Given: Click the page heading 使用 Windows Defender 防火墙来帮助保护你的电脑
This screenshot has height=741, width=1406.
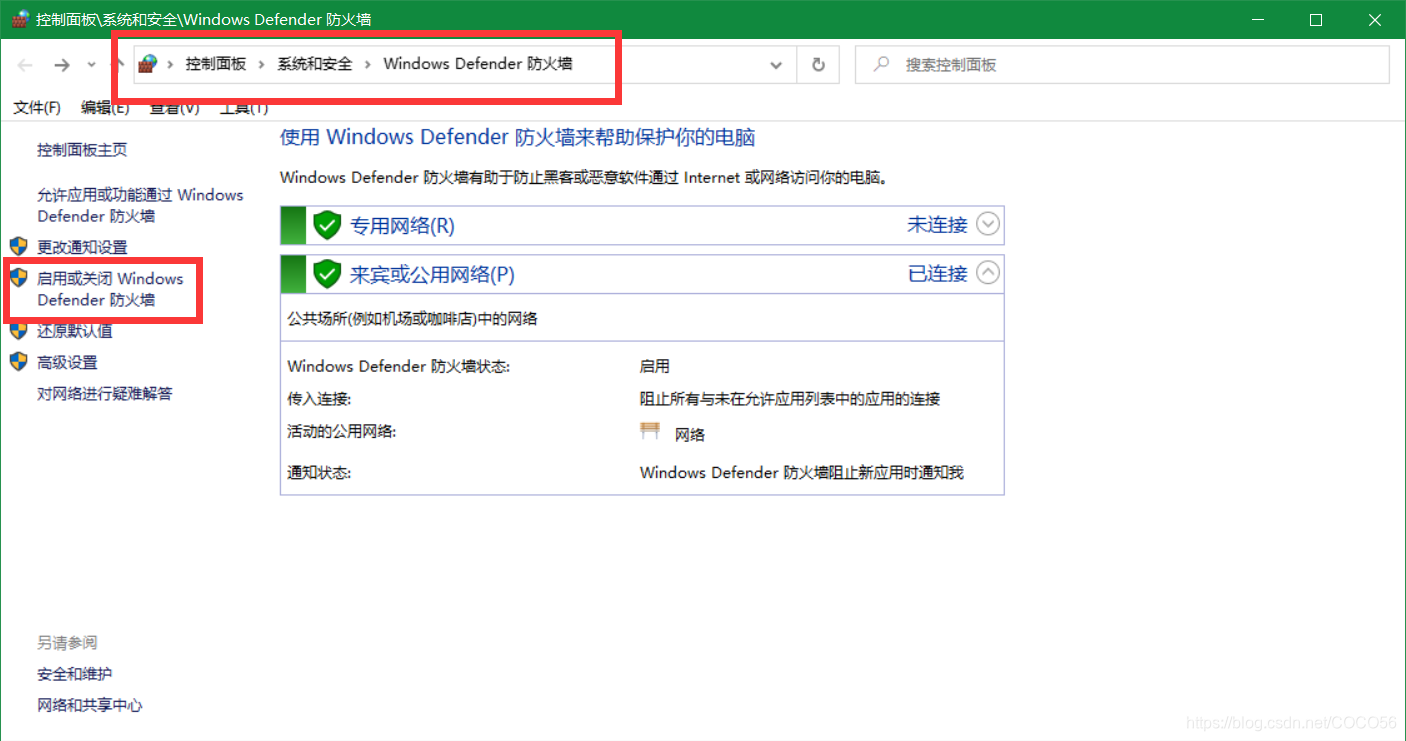Looking at the screenshot, I should pos(518,137).
